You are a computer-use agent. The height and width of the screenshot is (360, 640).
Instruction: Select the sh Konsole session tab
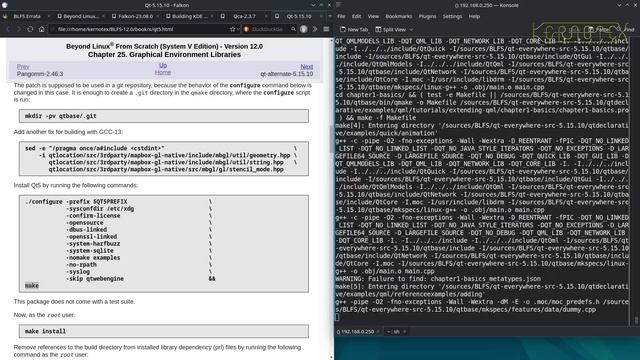[x=396, y=332]
